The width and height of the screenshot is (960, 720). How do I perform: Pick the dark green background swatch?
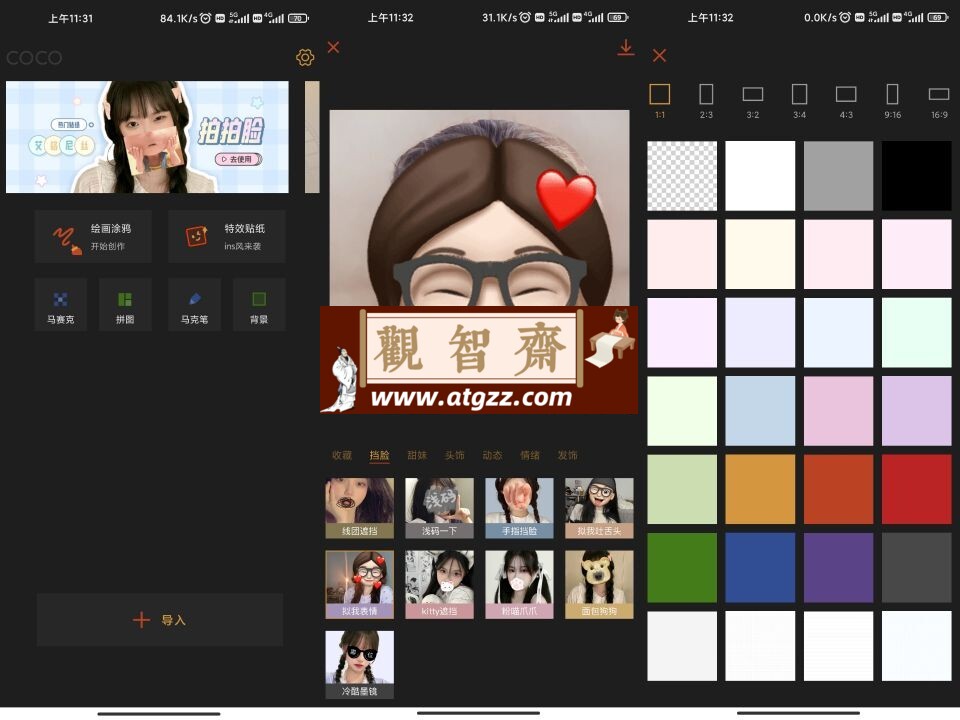click(x=682, y=568)
